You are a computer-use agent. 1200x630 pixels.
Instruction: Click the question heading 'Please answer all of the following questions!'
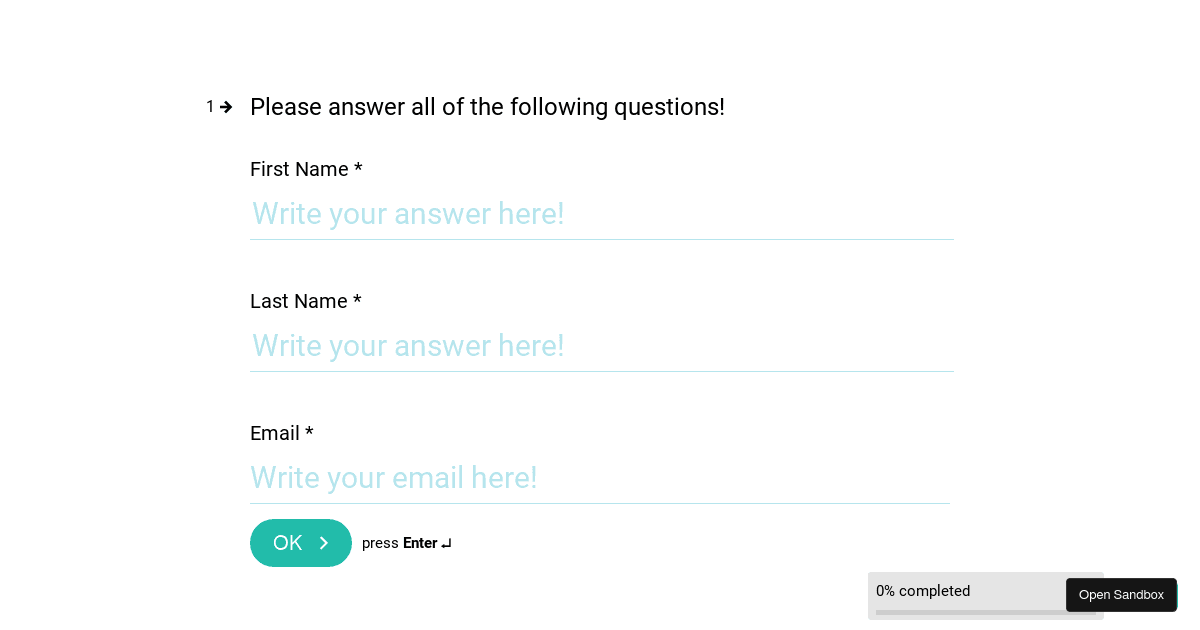pyautogui.click(x=487, y=107)
